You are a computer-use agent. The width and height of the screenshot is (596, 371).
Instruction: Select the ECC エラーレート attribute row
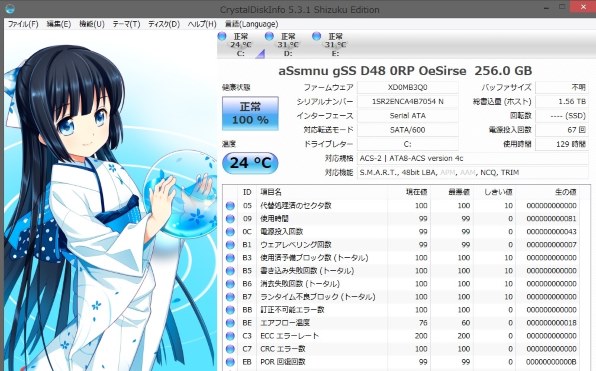point(405,336)
